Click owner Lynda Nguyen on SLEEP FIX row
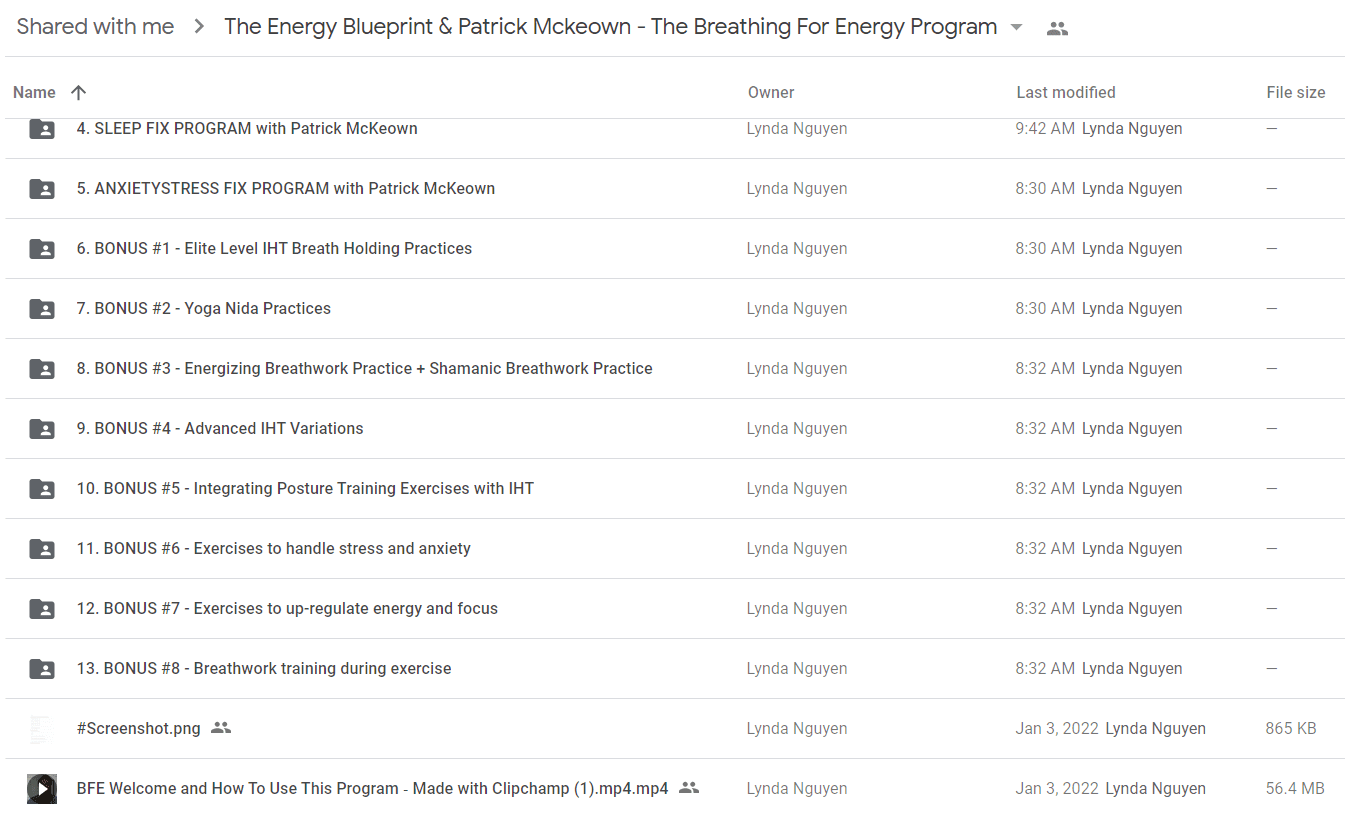This screenshot has width=1345, height=813. [797, 128]
